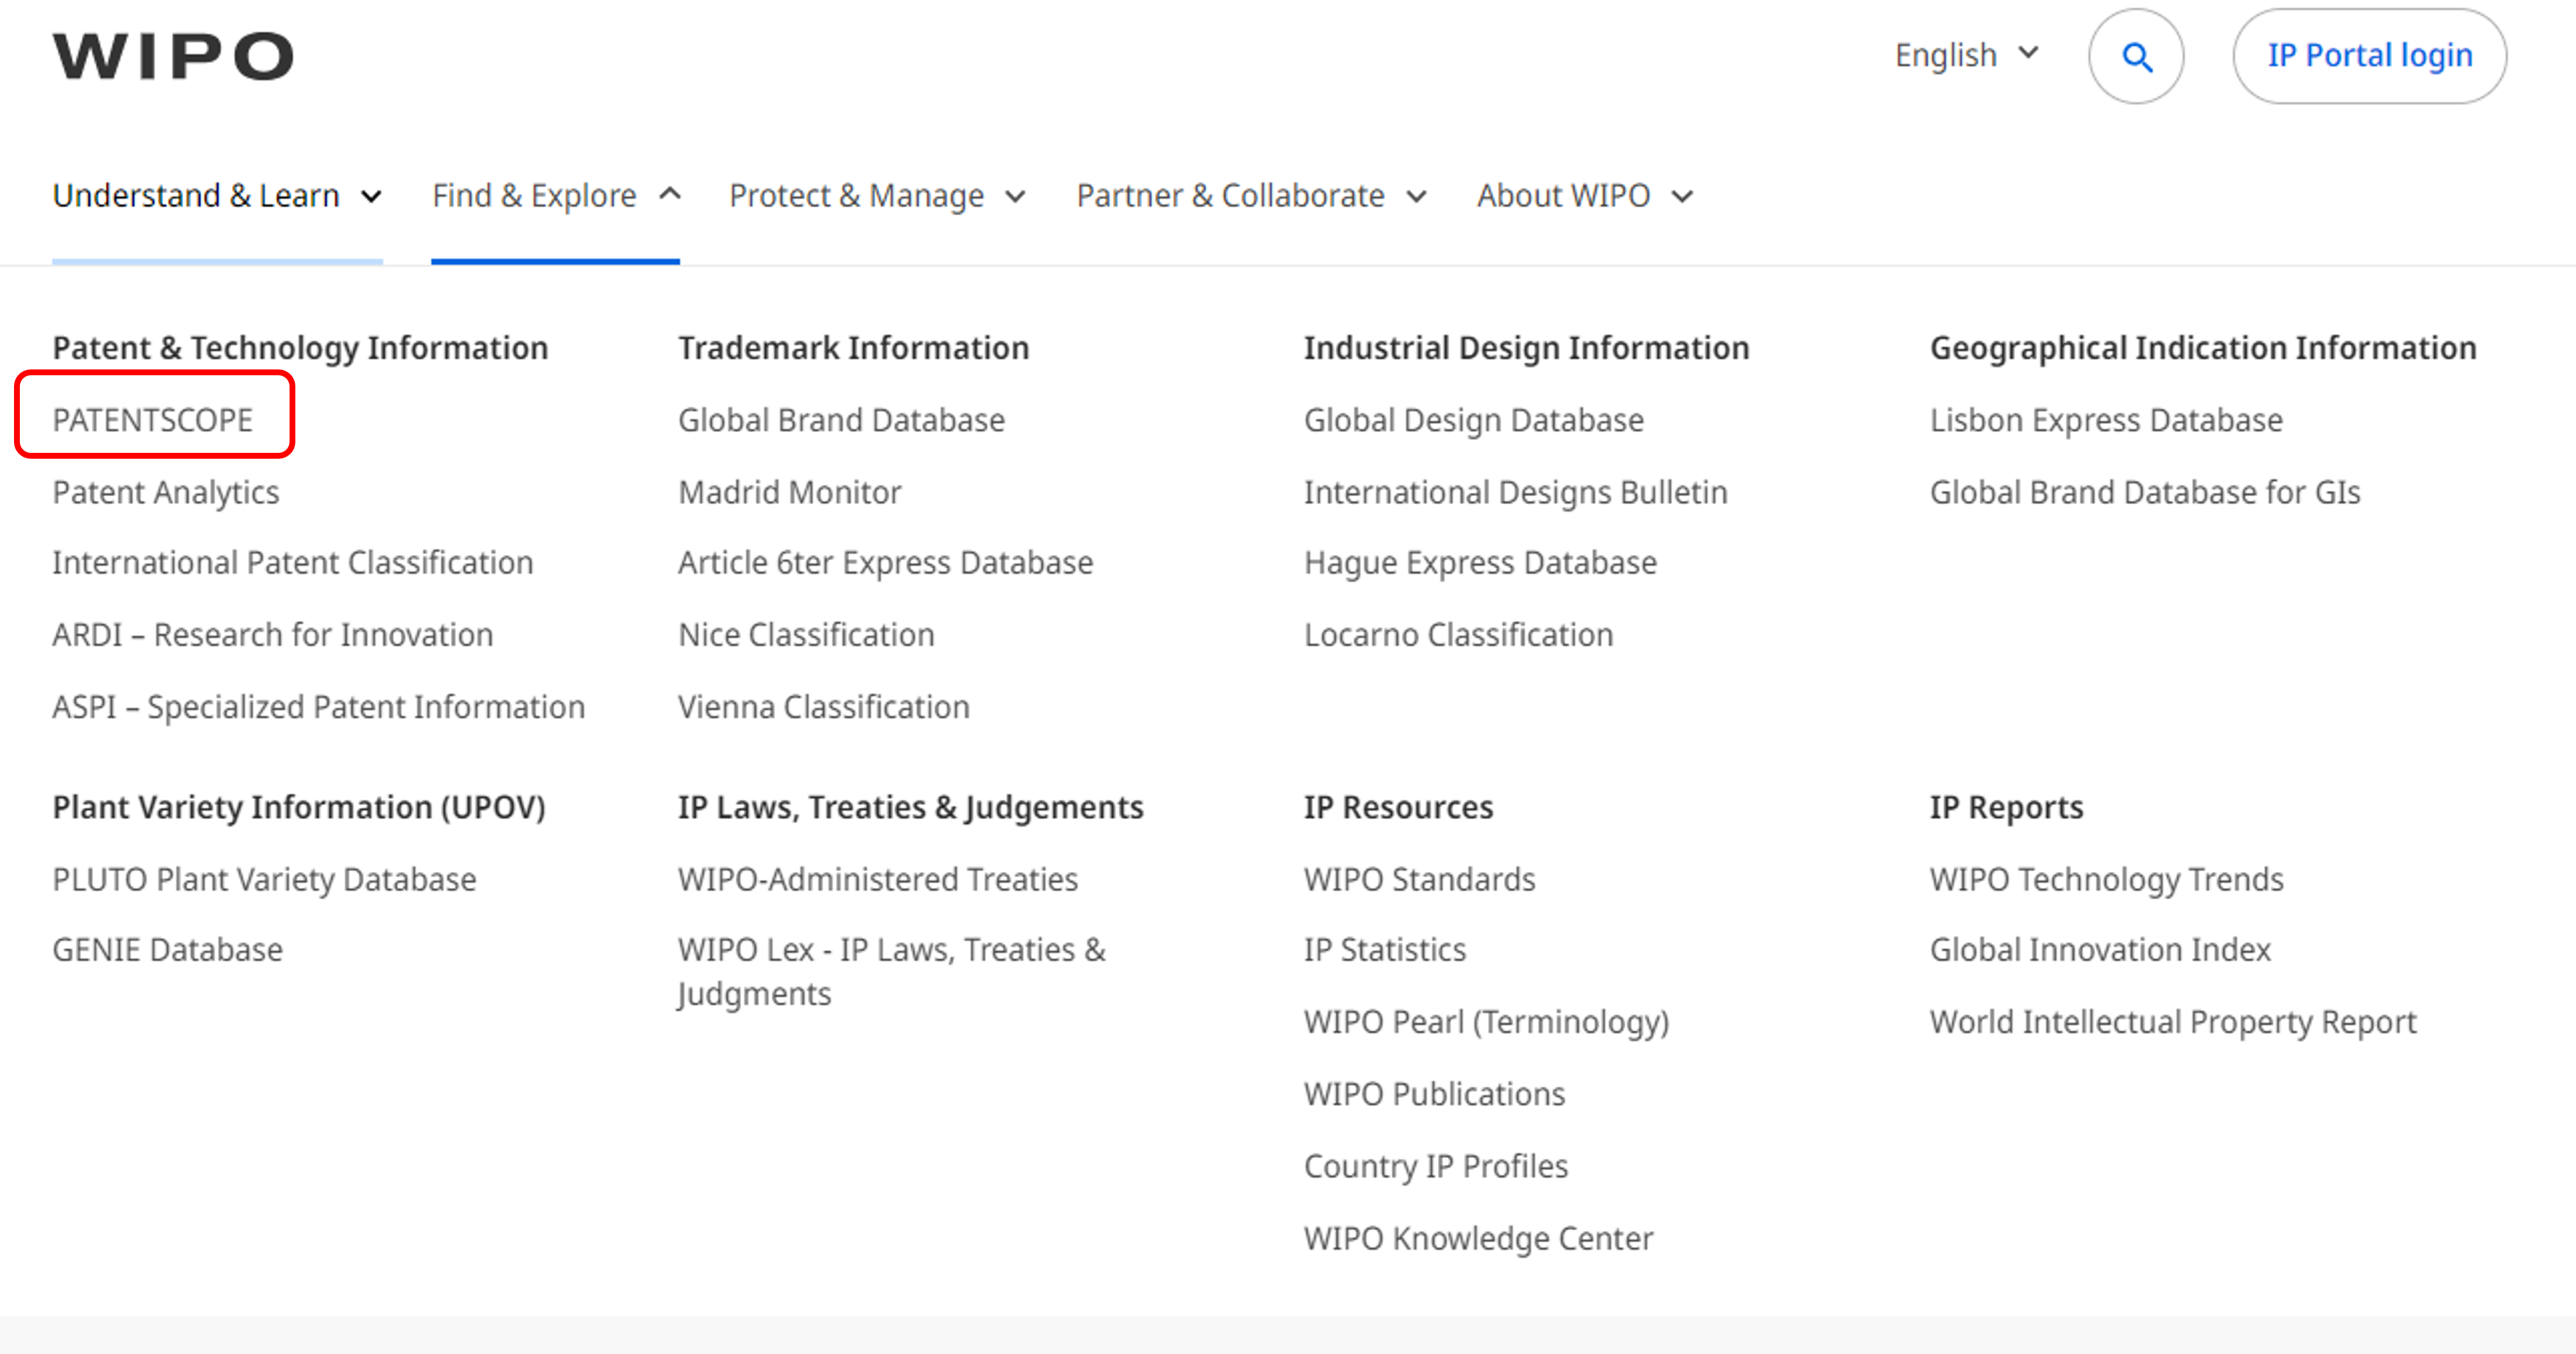Image resolution: width=2576 pixels, height=1354 pixels.
Task: Click the IP Portal login button
Action: tap(2369, 56)
